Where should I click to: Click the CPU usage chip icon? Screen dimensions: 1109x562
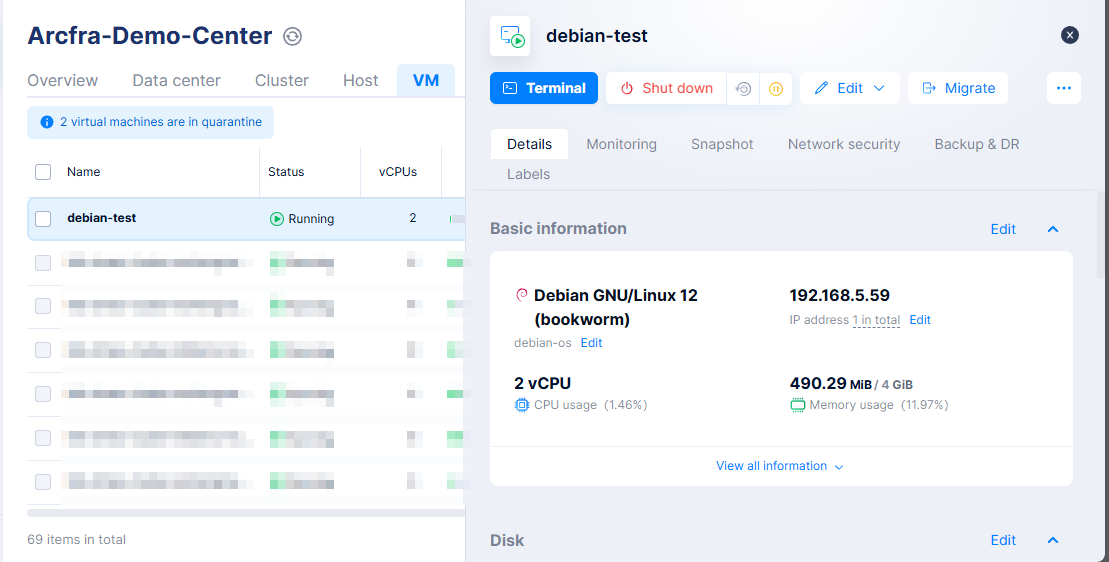pyautogui.click(x=521, y=405)
